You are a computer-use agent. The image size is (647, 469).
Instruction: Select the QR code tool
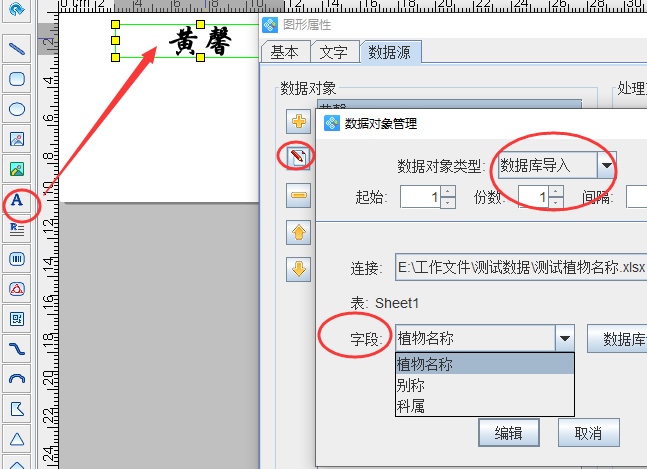click(x=17, y=319)
